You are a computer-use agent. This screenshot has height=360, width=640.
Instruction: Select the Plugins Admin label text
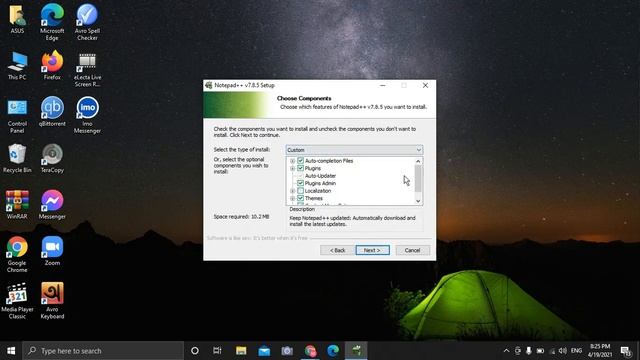[x=320, y=183]
